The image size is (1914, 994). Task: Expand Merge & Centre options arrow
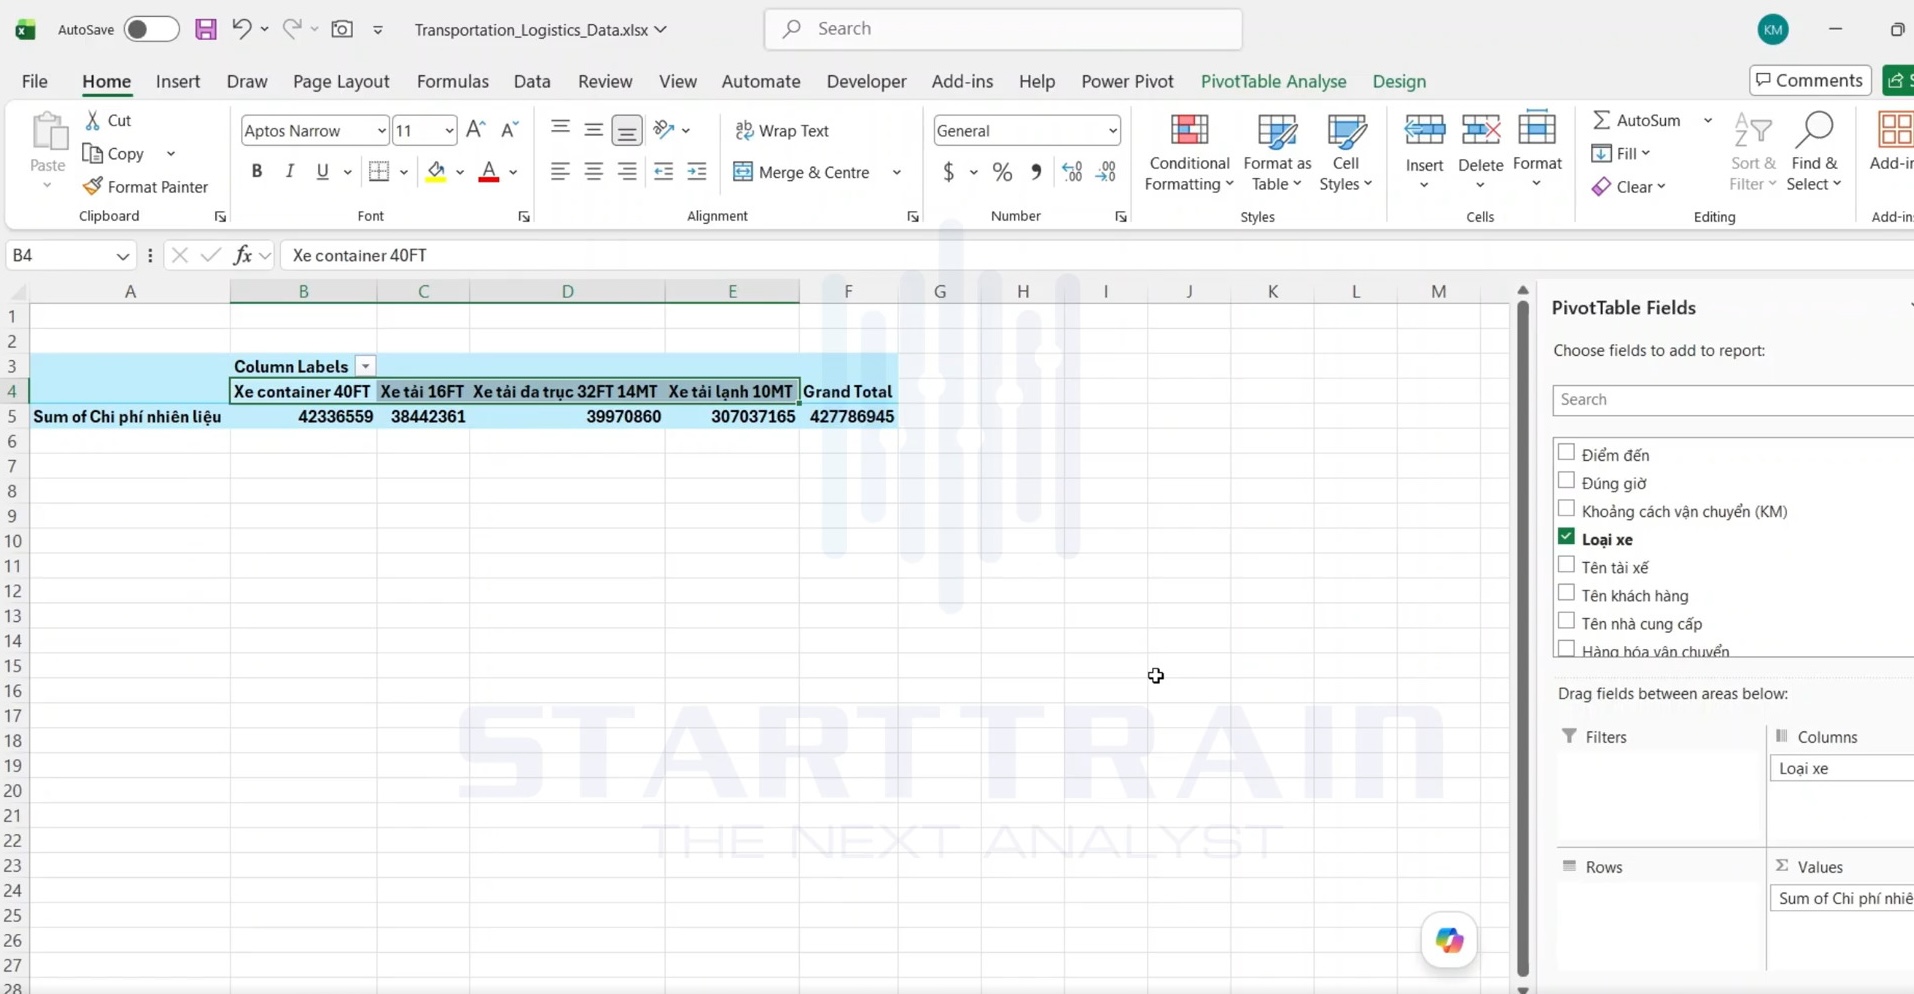coord(897,172)
